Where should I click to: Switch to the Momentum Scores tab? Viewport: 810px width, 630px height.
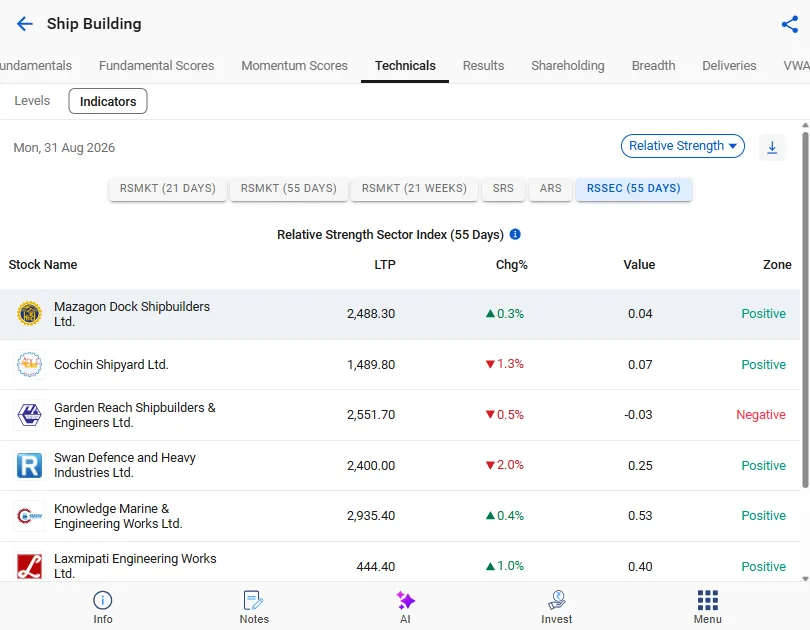[x=294, y=66]
